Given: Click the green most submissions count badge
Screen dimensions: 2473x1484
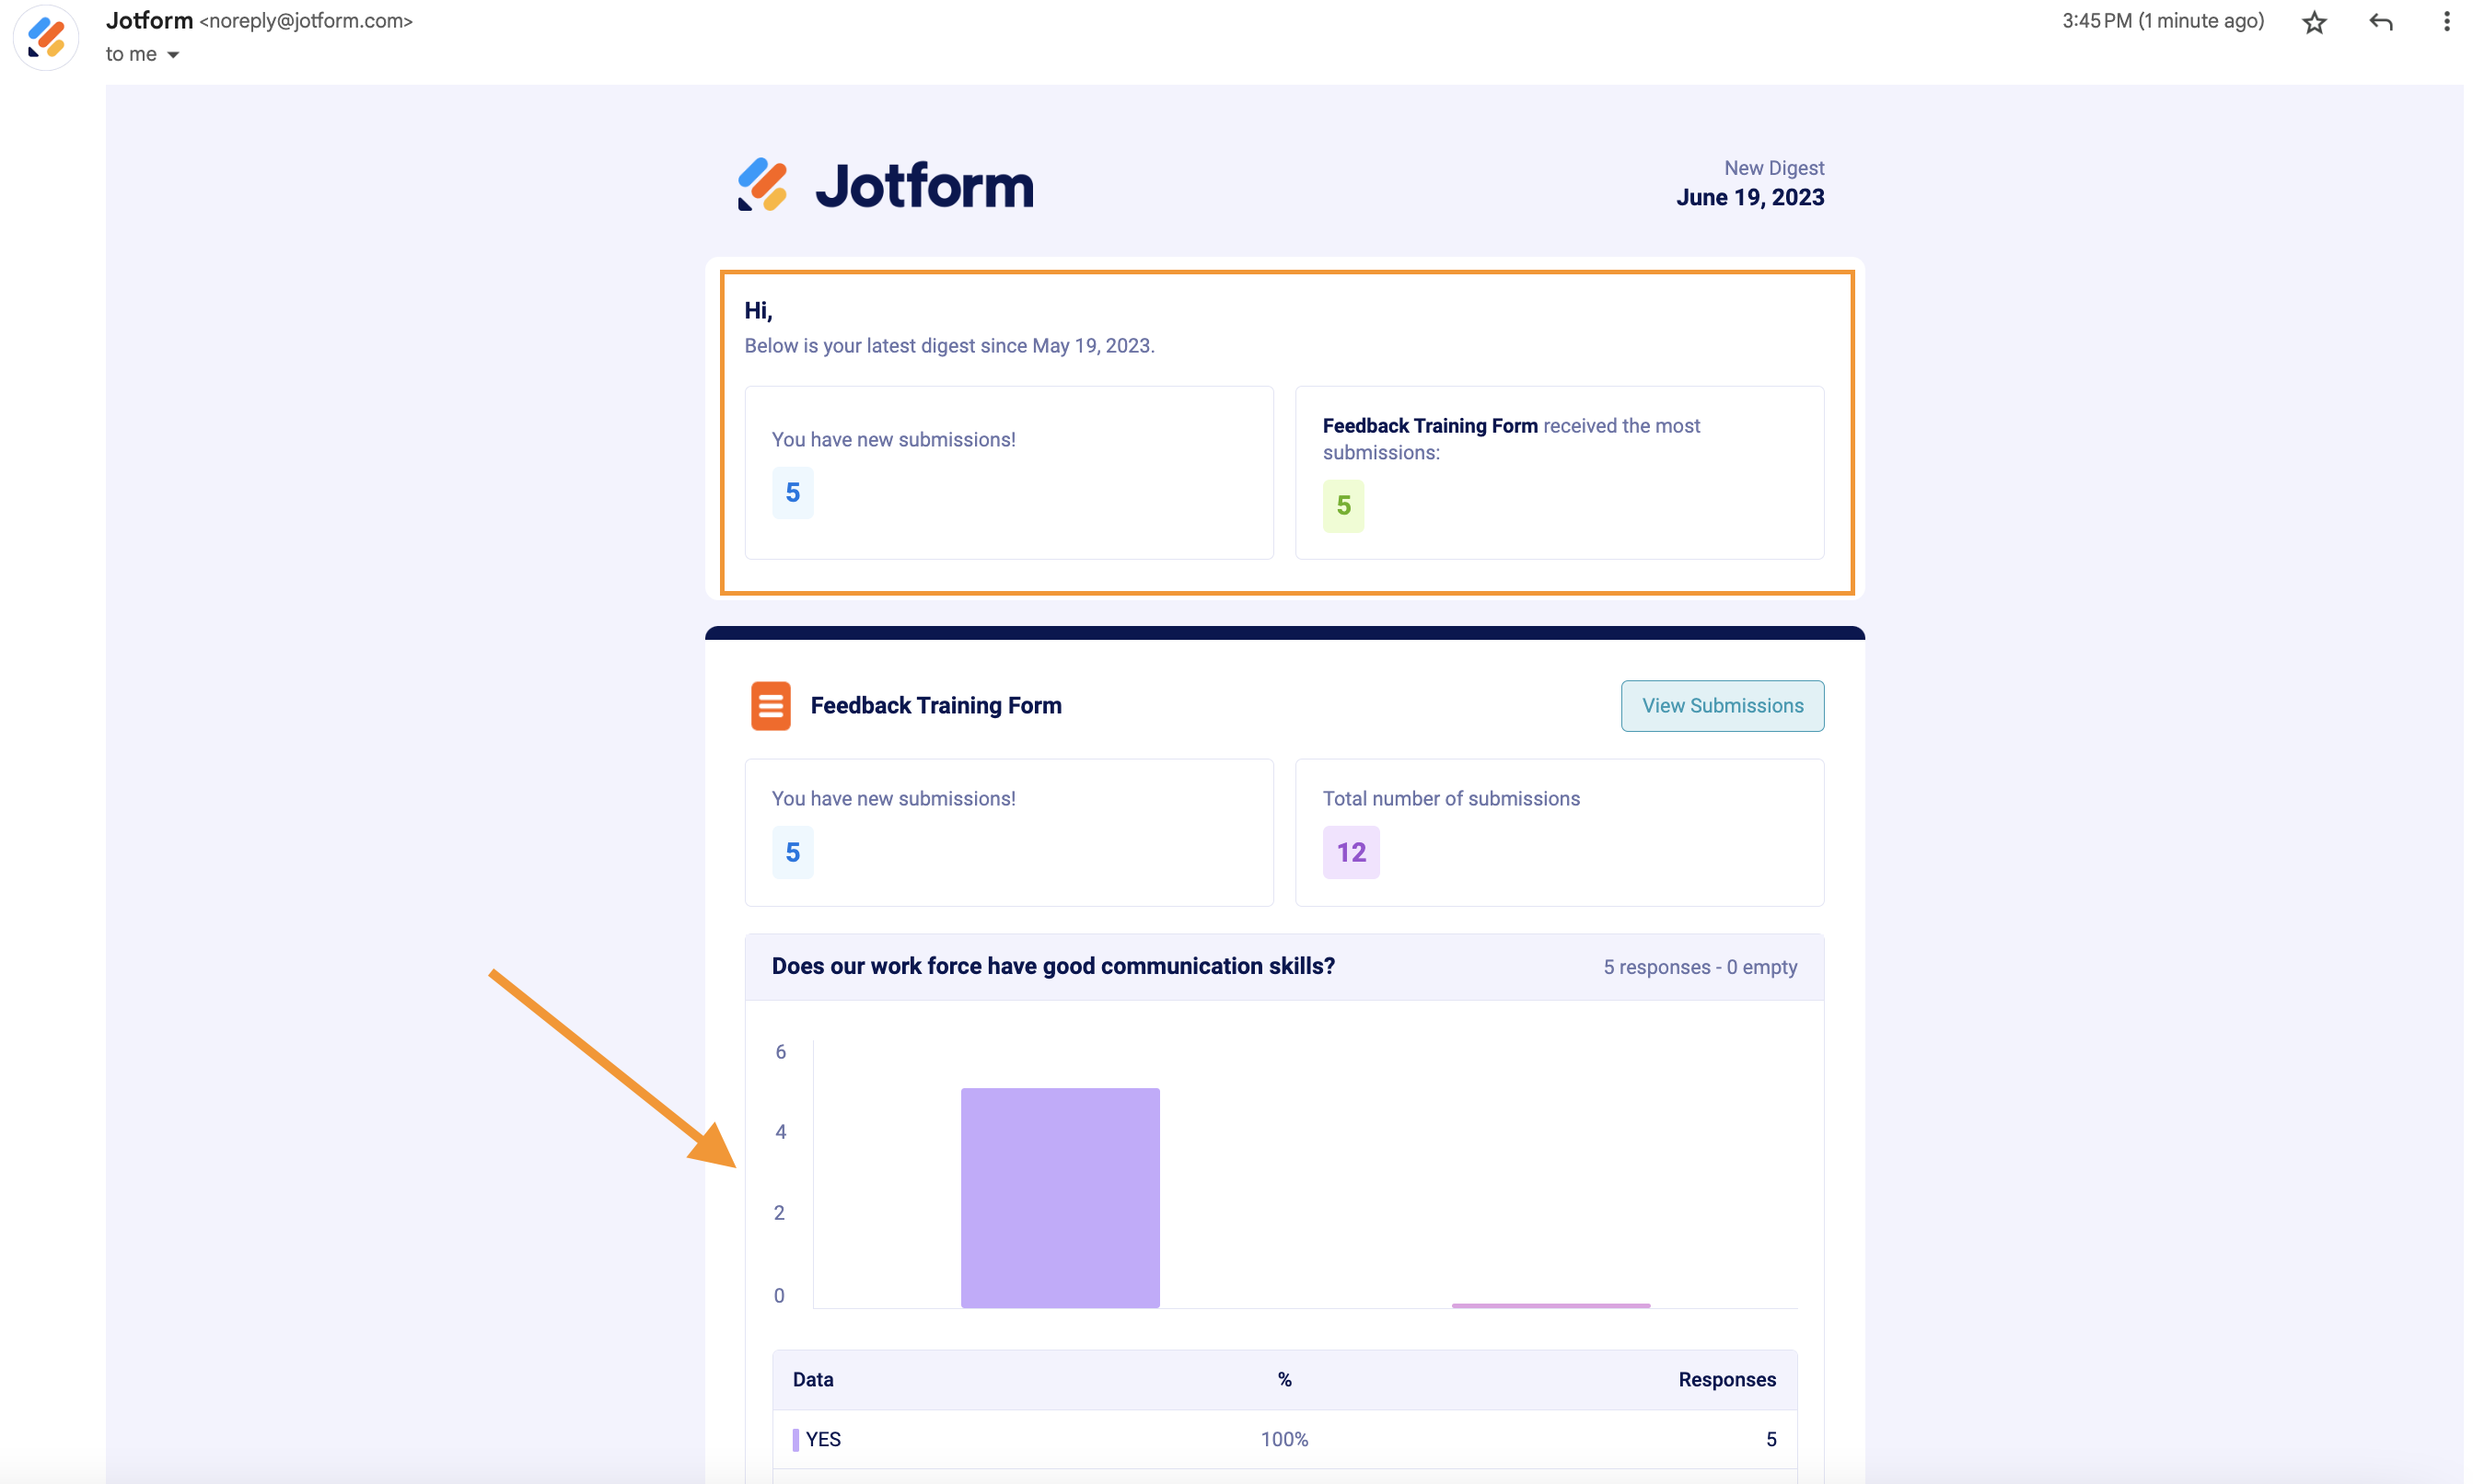Looking at the screenshot, I should tap(1343, 506).
